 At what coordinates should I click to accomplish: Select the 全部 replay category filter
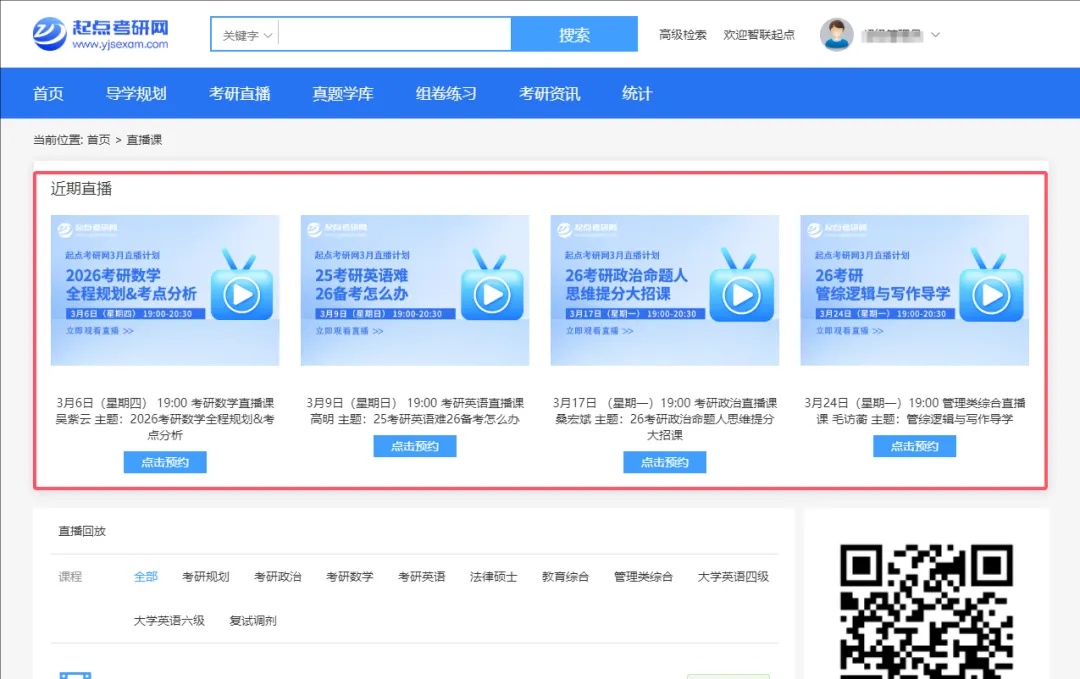146,577
